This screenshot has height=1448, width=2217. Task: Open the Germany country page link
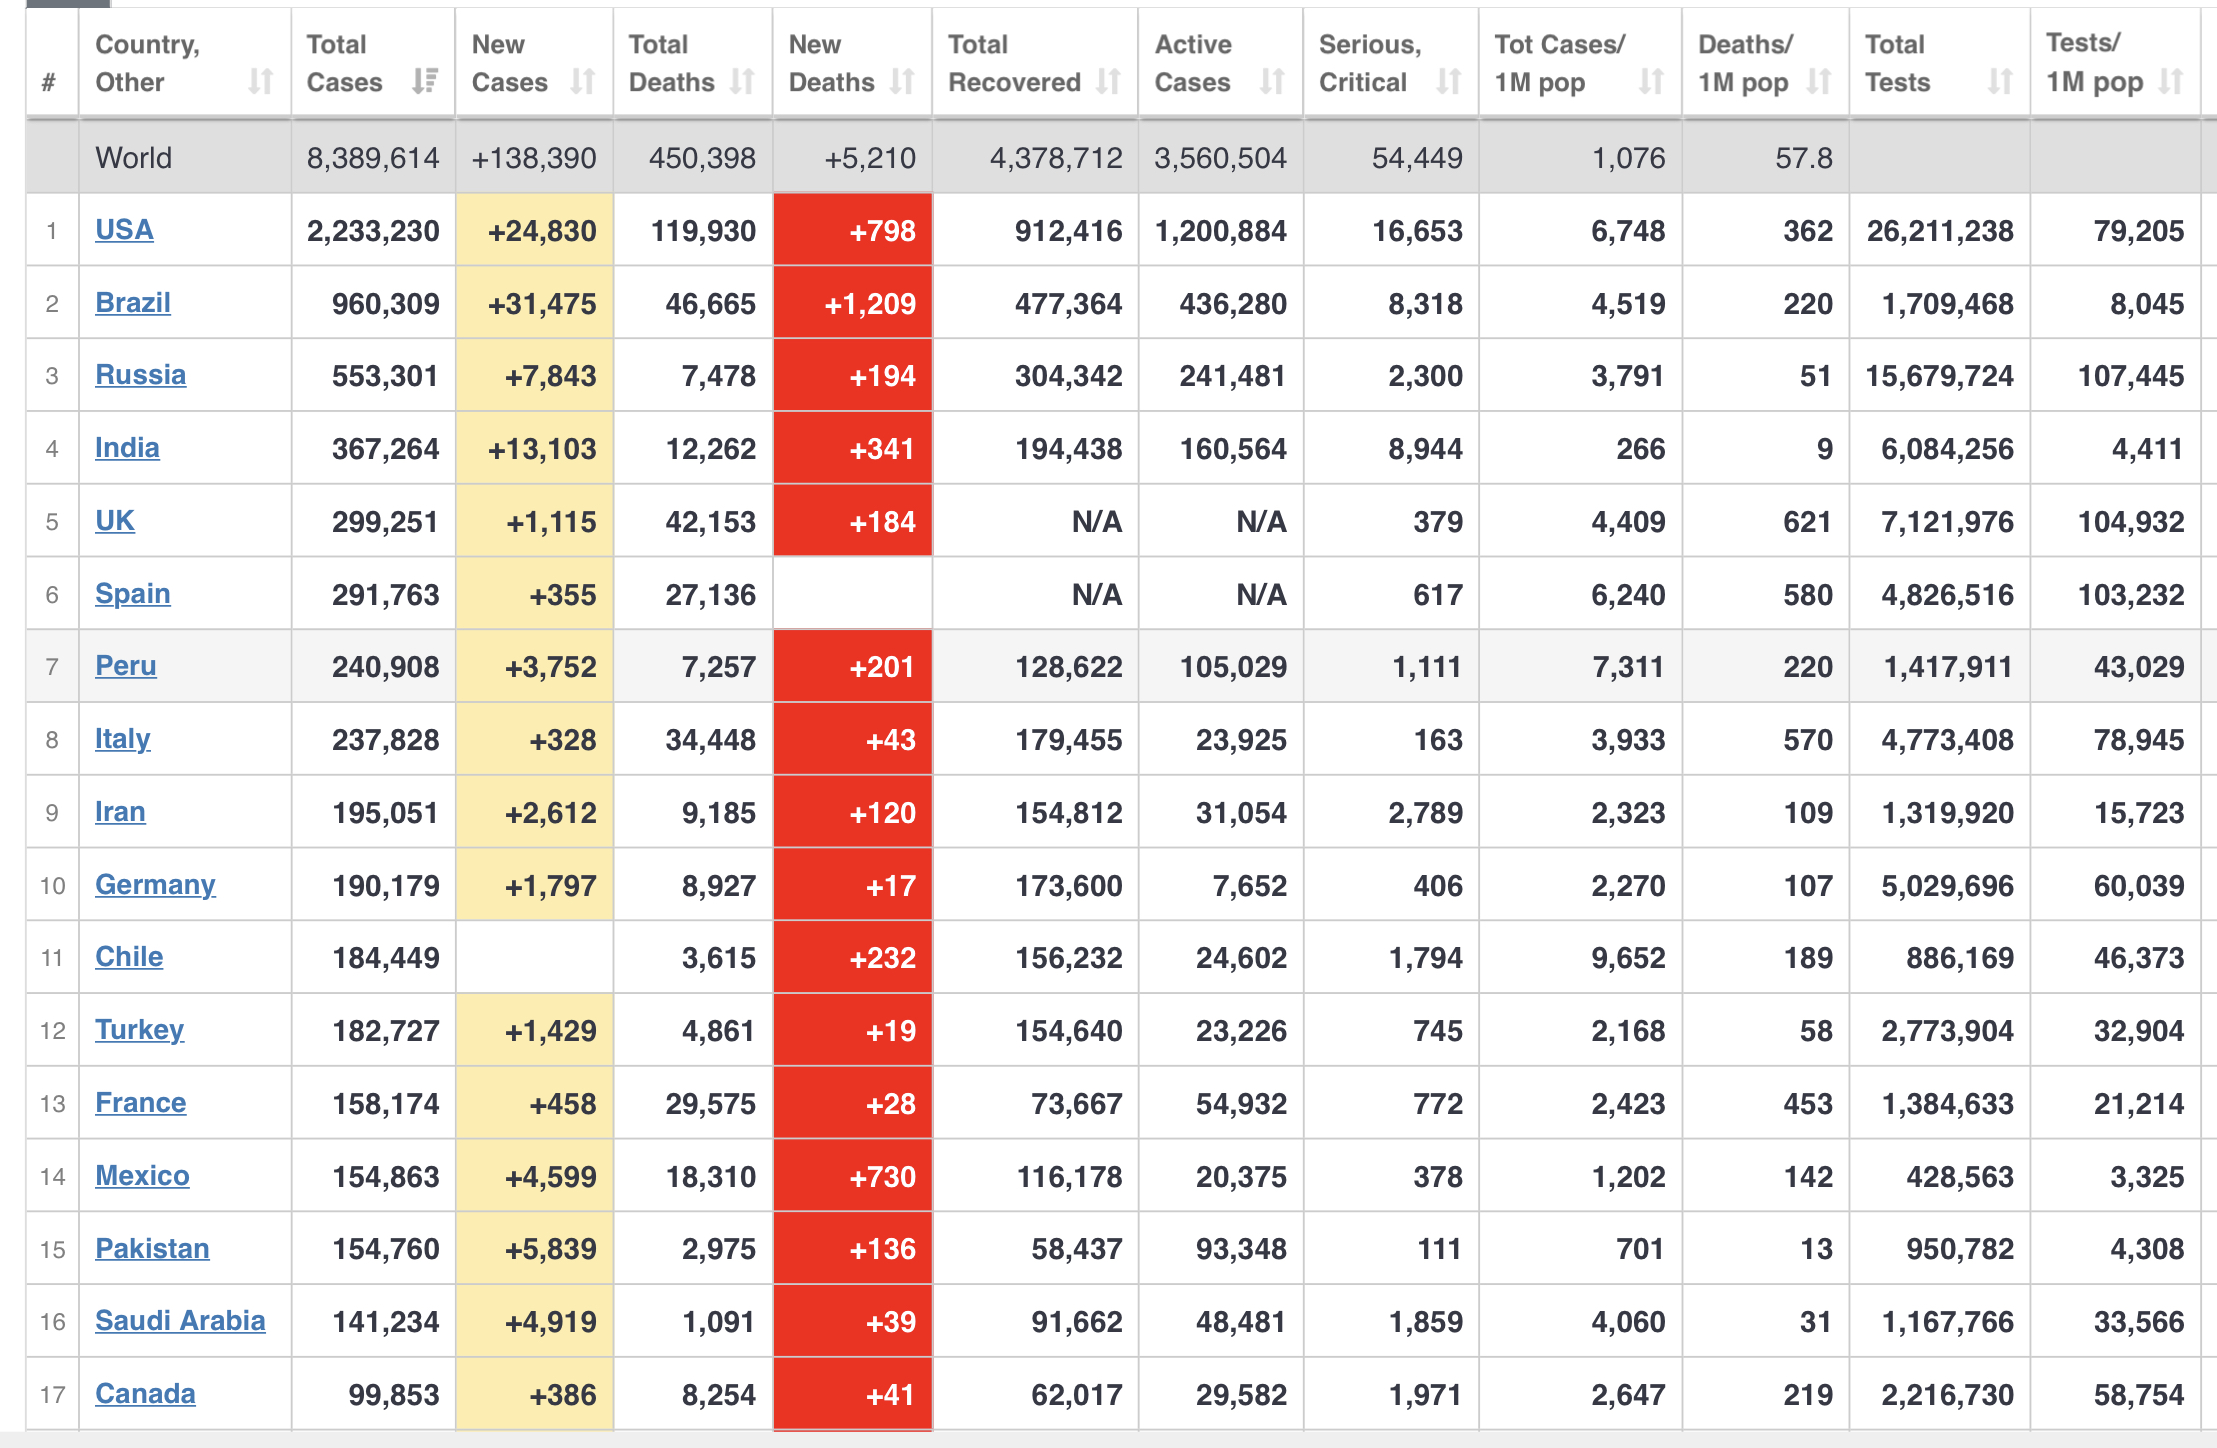pyautogui.click(x=155, y=885)
